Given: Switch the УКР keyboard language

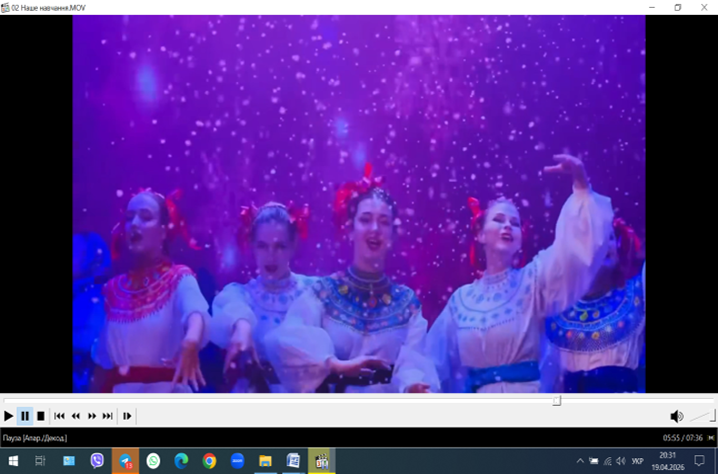Looking at the screenshot, I should click(x=637, y=461).
